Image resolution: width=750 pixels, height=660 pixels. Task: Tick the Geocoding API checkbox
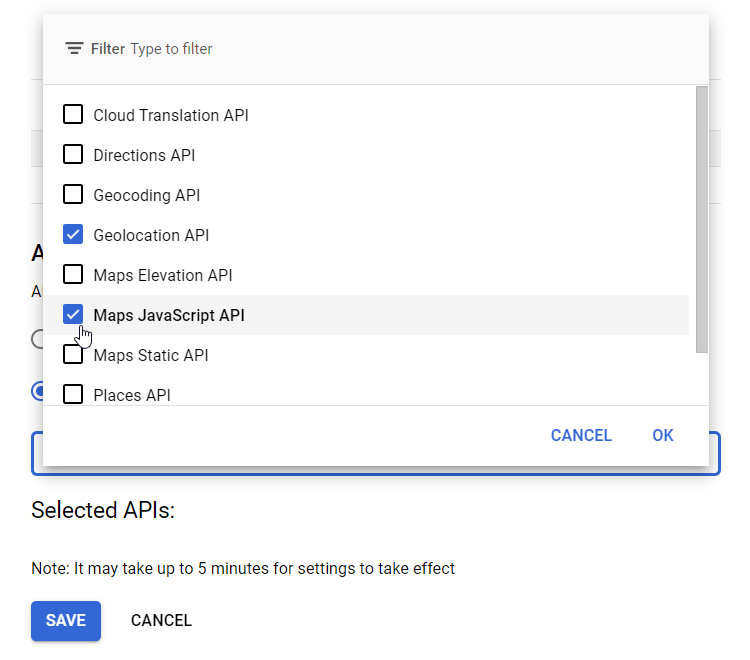tap(73, 195)
